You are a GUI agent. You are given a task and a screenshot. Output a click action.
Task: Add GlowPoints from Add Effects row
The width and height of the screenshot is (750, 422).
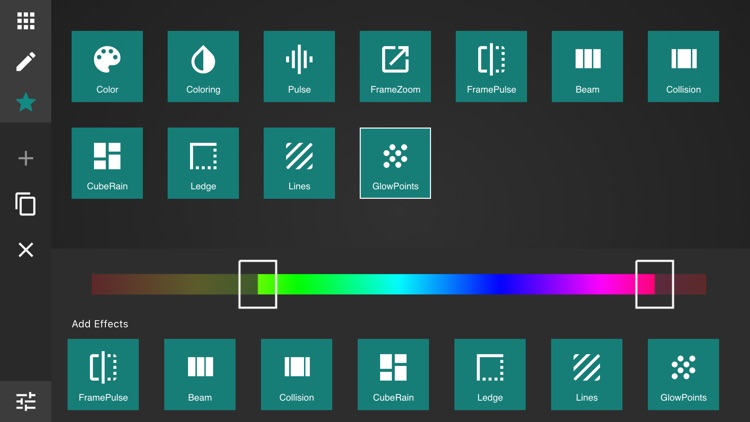pos(684,375)
